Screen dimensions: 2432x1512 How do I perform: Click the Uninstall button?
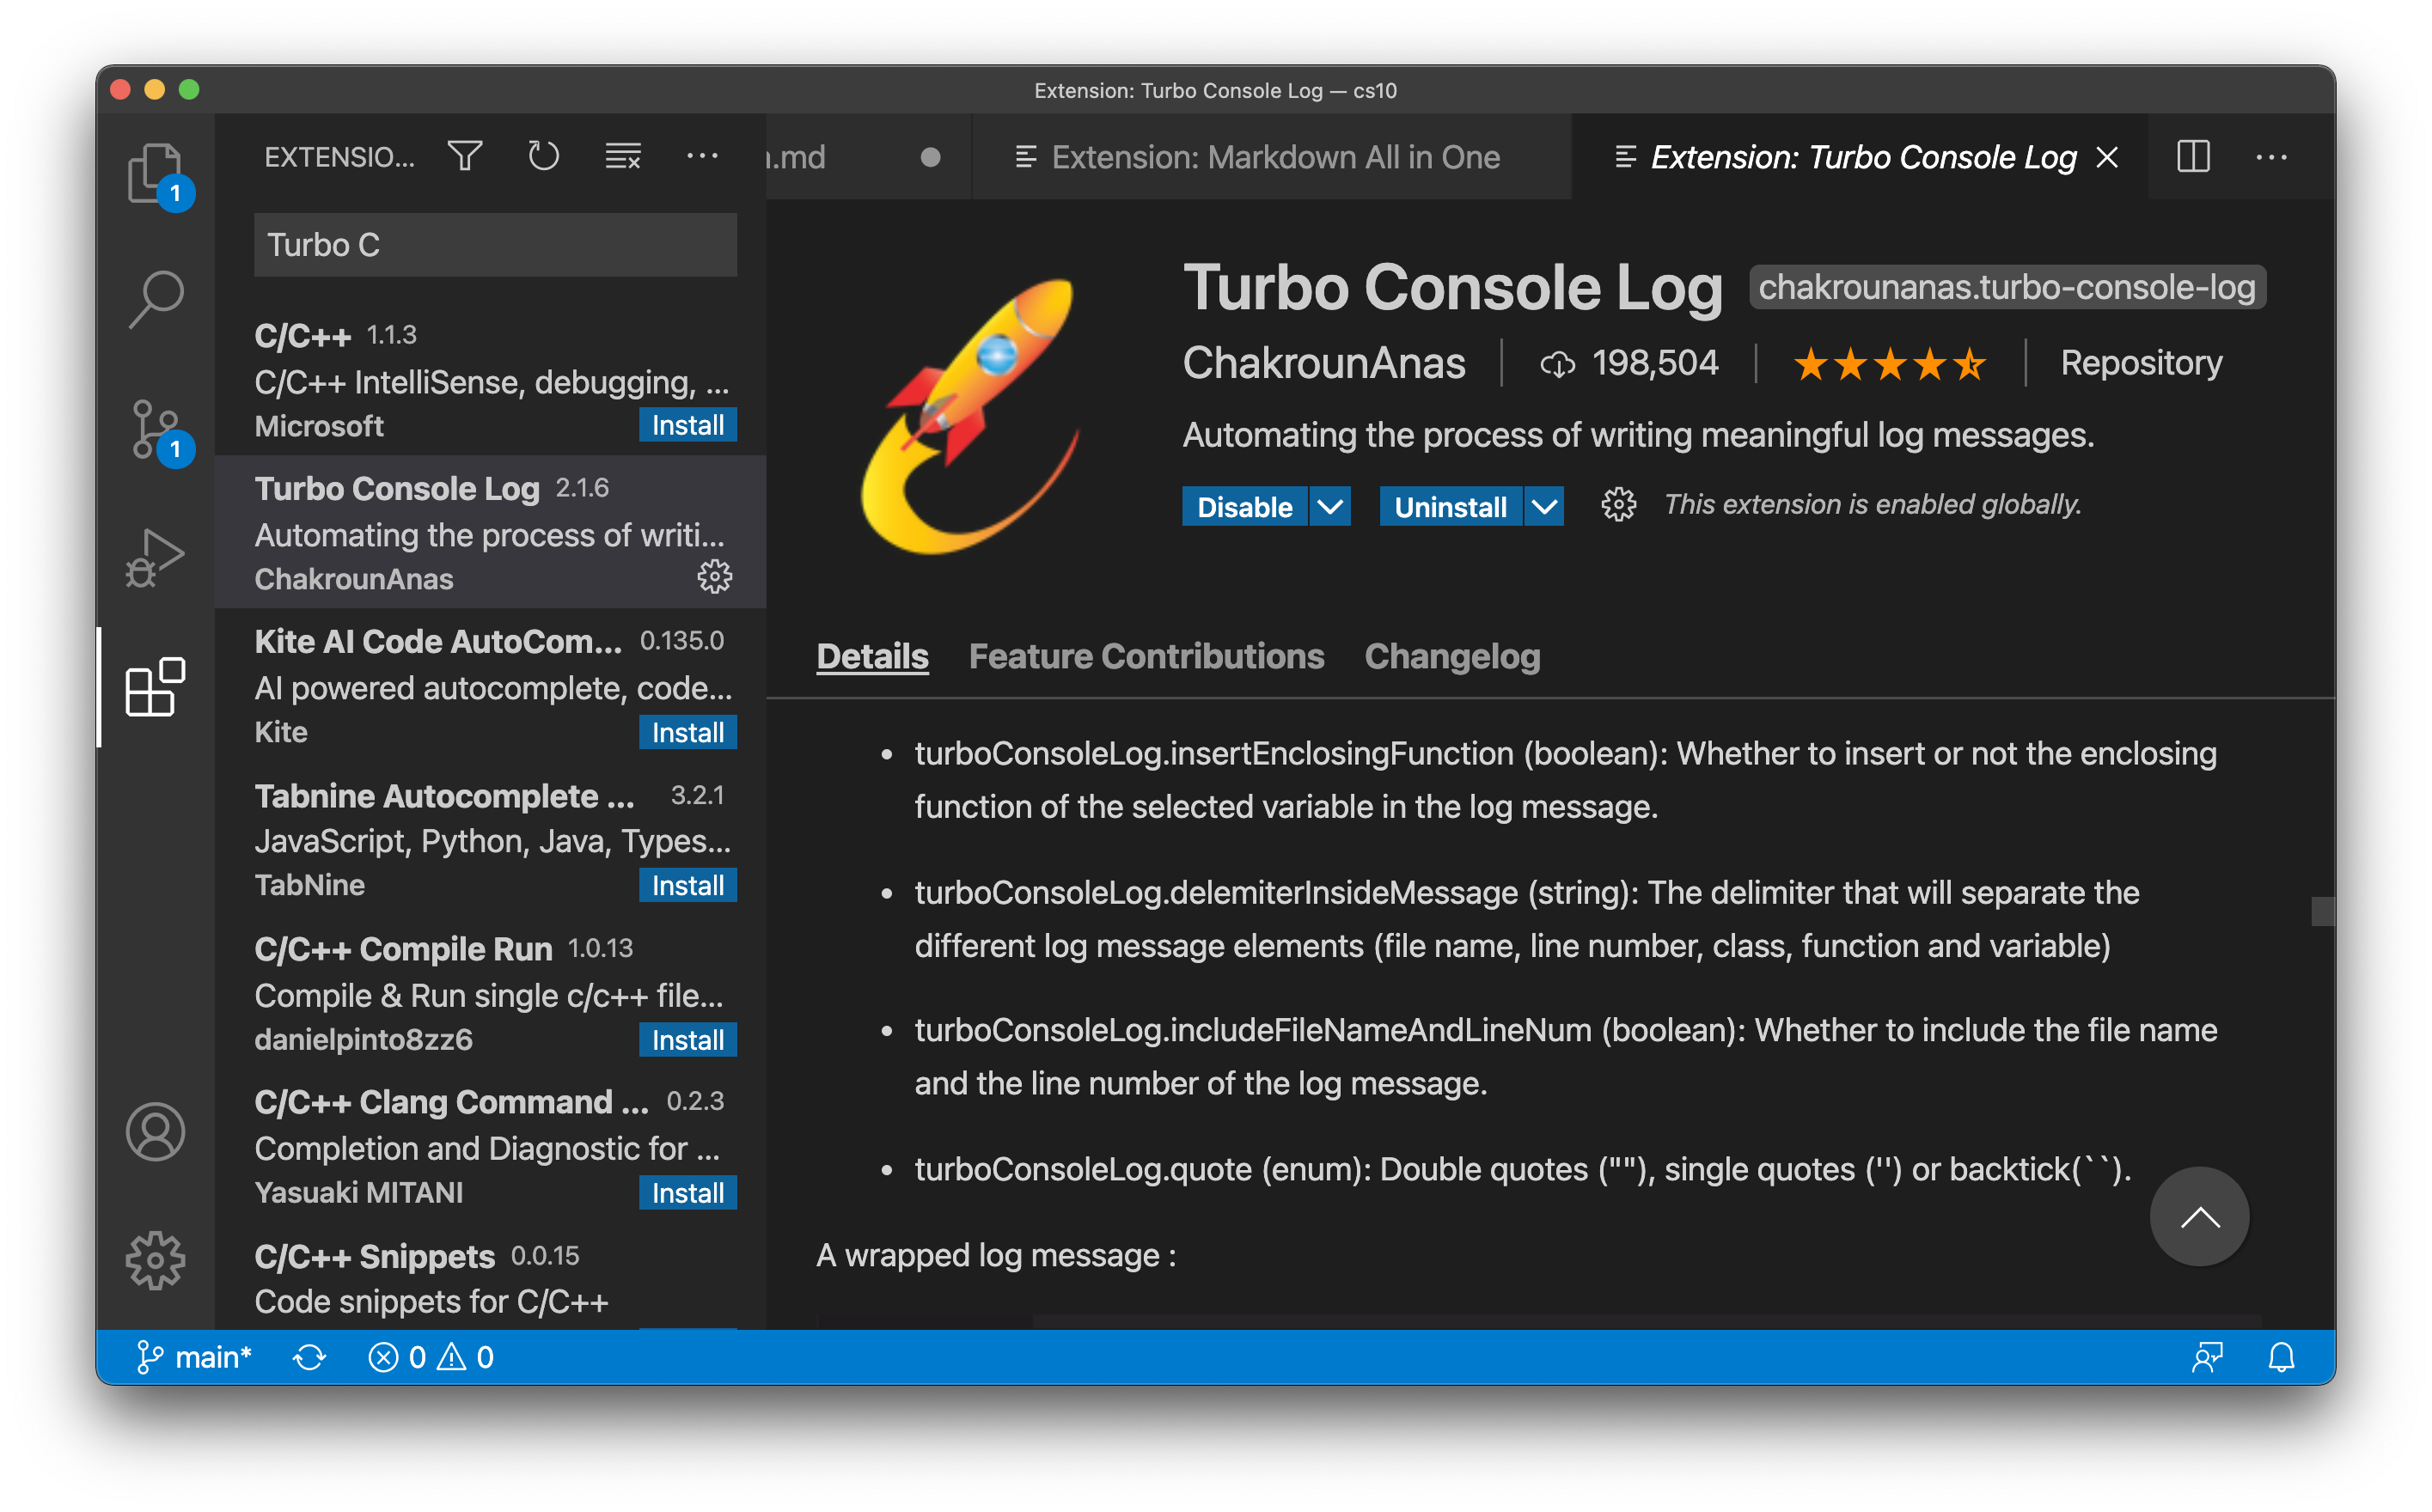tap(1450, 506)
